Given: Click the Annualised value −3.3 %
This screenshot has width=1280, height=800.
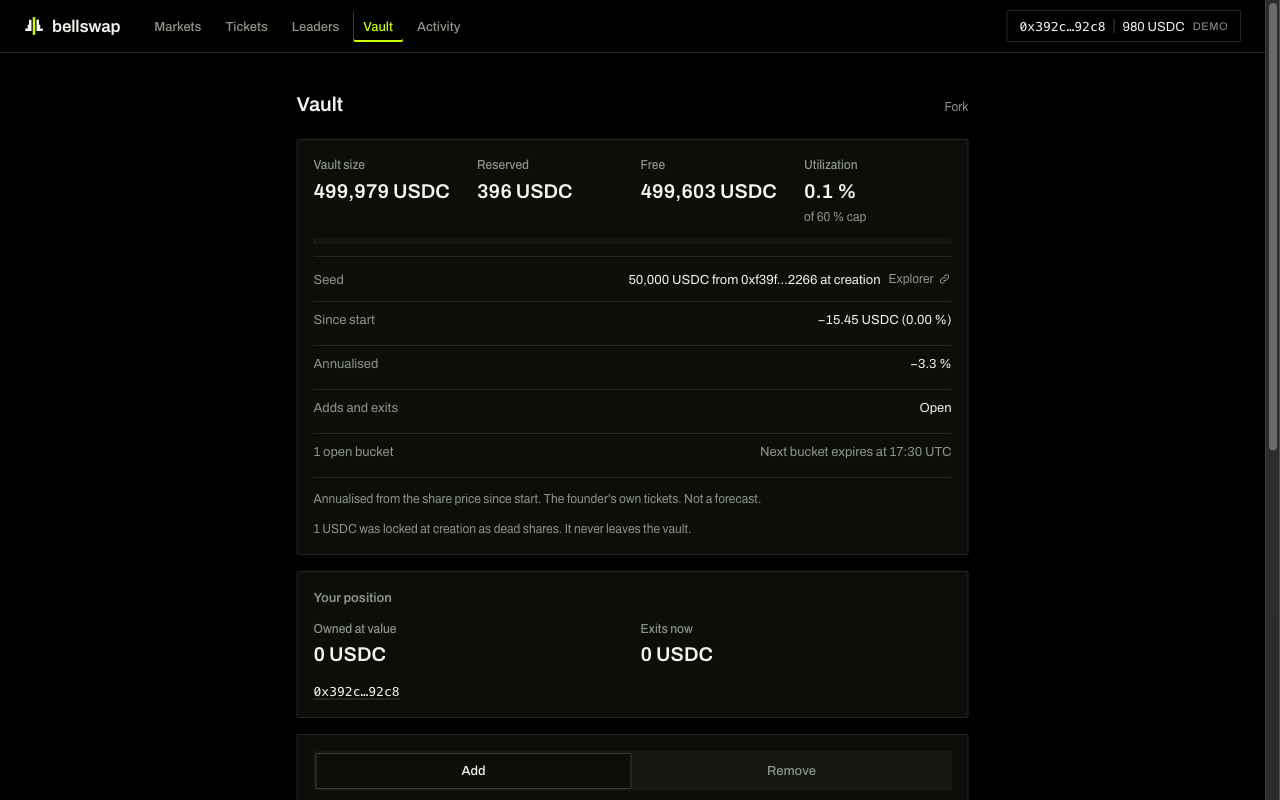Looking at the screenshot, I should tap(930, 364).
